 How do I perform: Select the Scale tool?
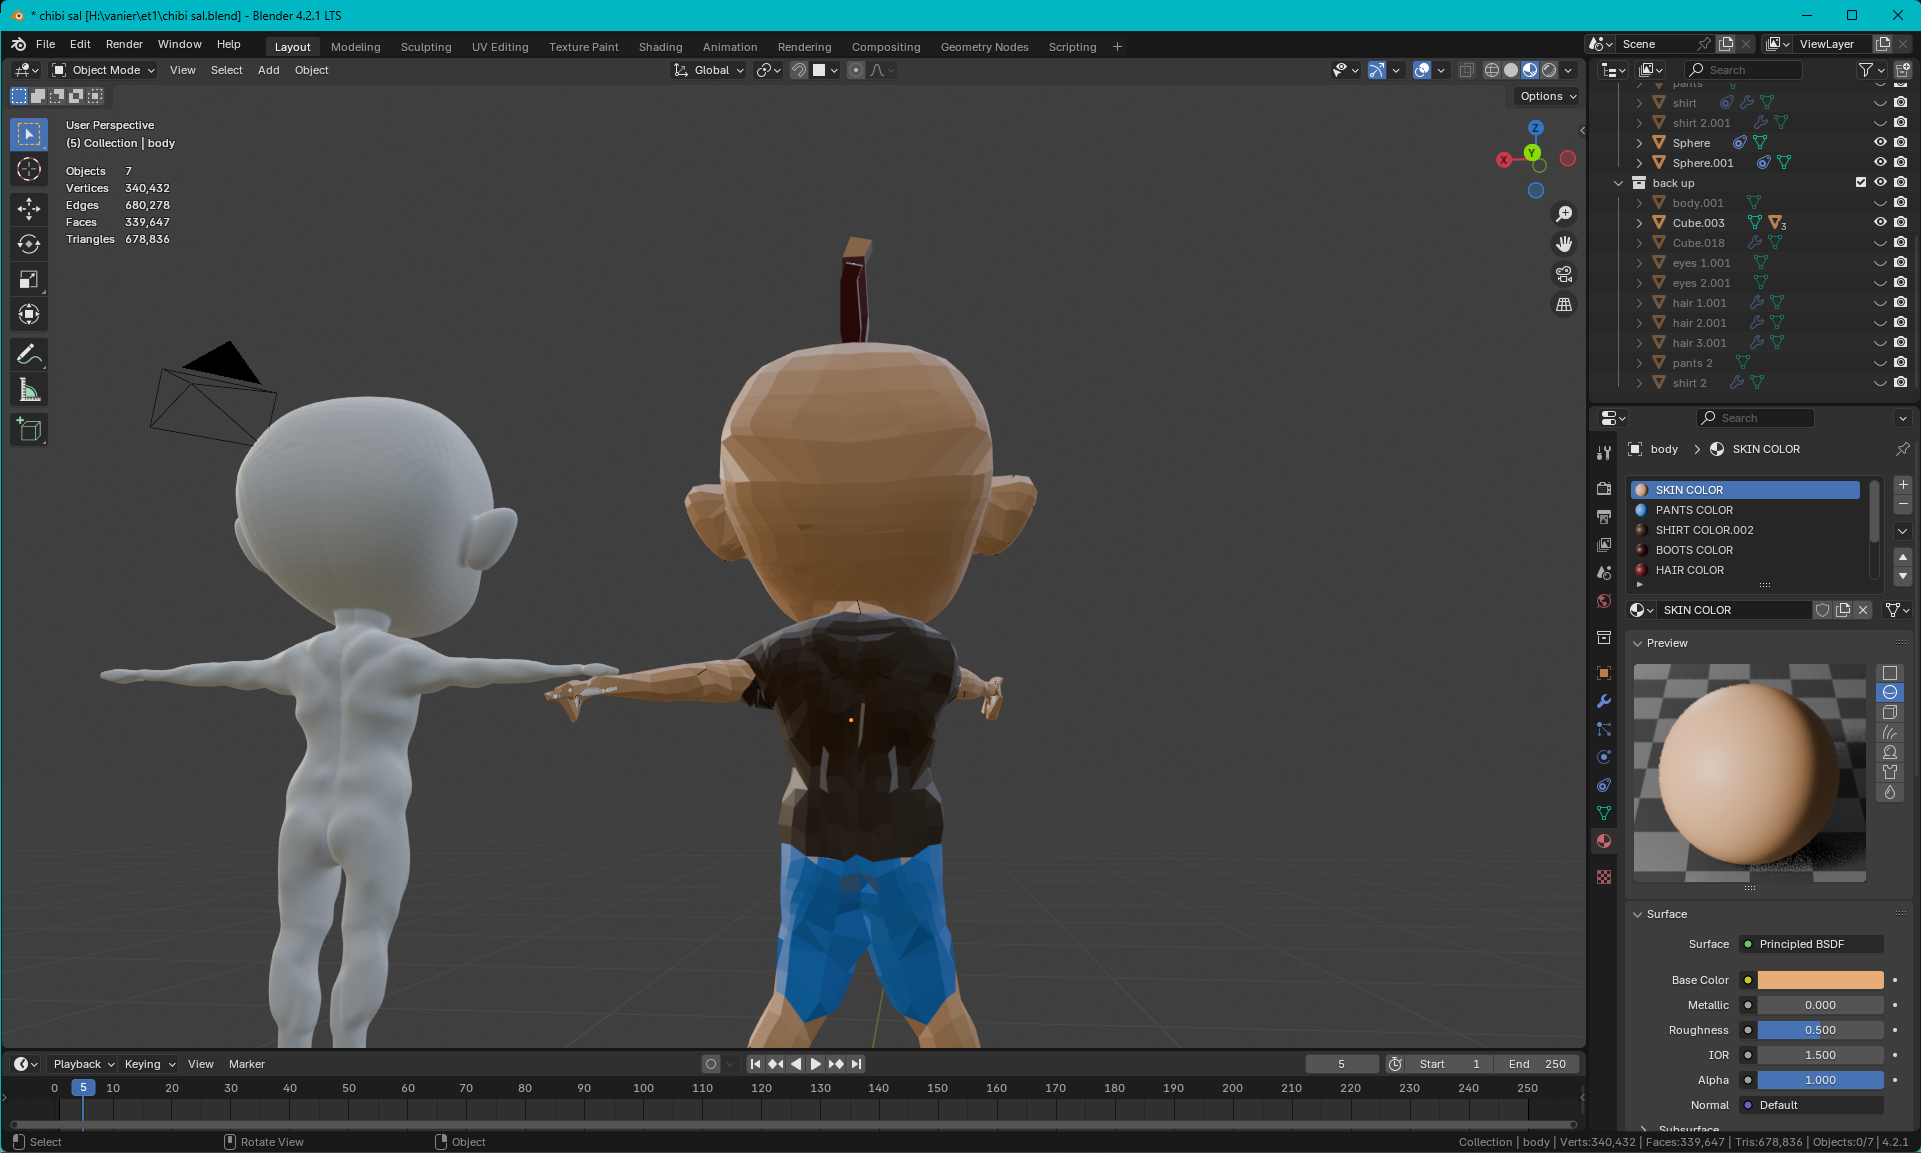[x=29, y=280]
